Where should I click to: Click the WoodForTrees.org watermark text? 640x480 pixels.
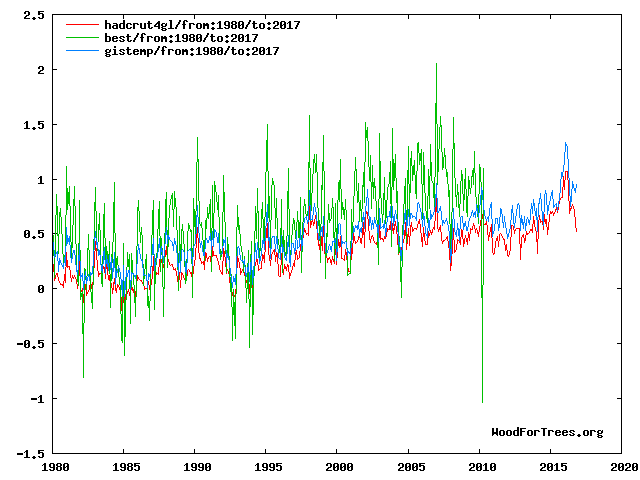coord(547,432)
